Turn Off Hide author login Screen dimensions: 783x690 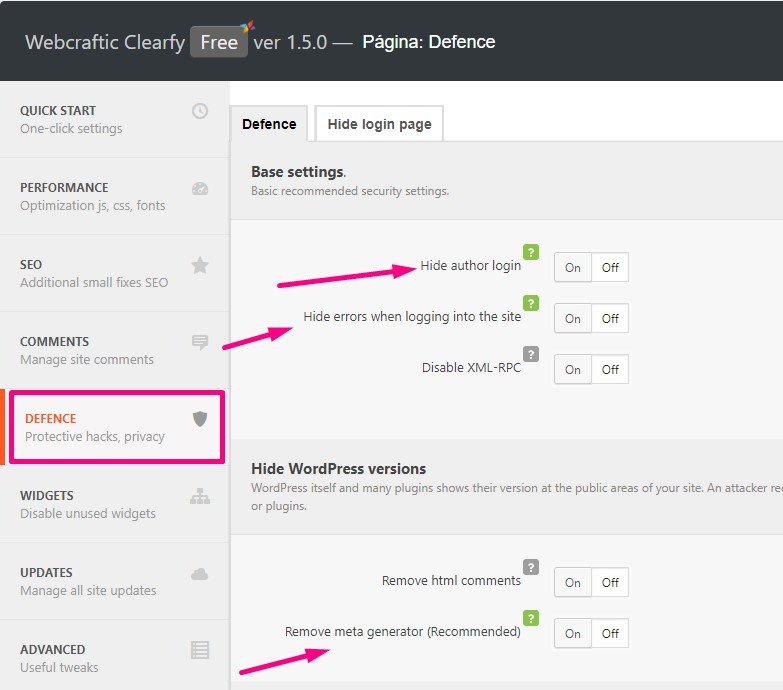[610, 268]
